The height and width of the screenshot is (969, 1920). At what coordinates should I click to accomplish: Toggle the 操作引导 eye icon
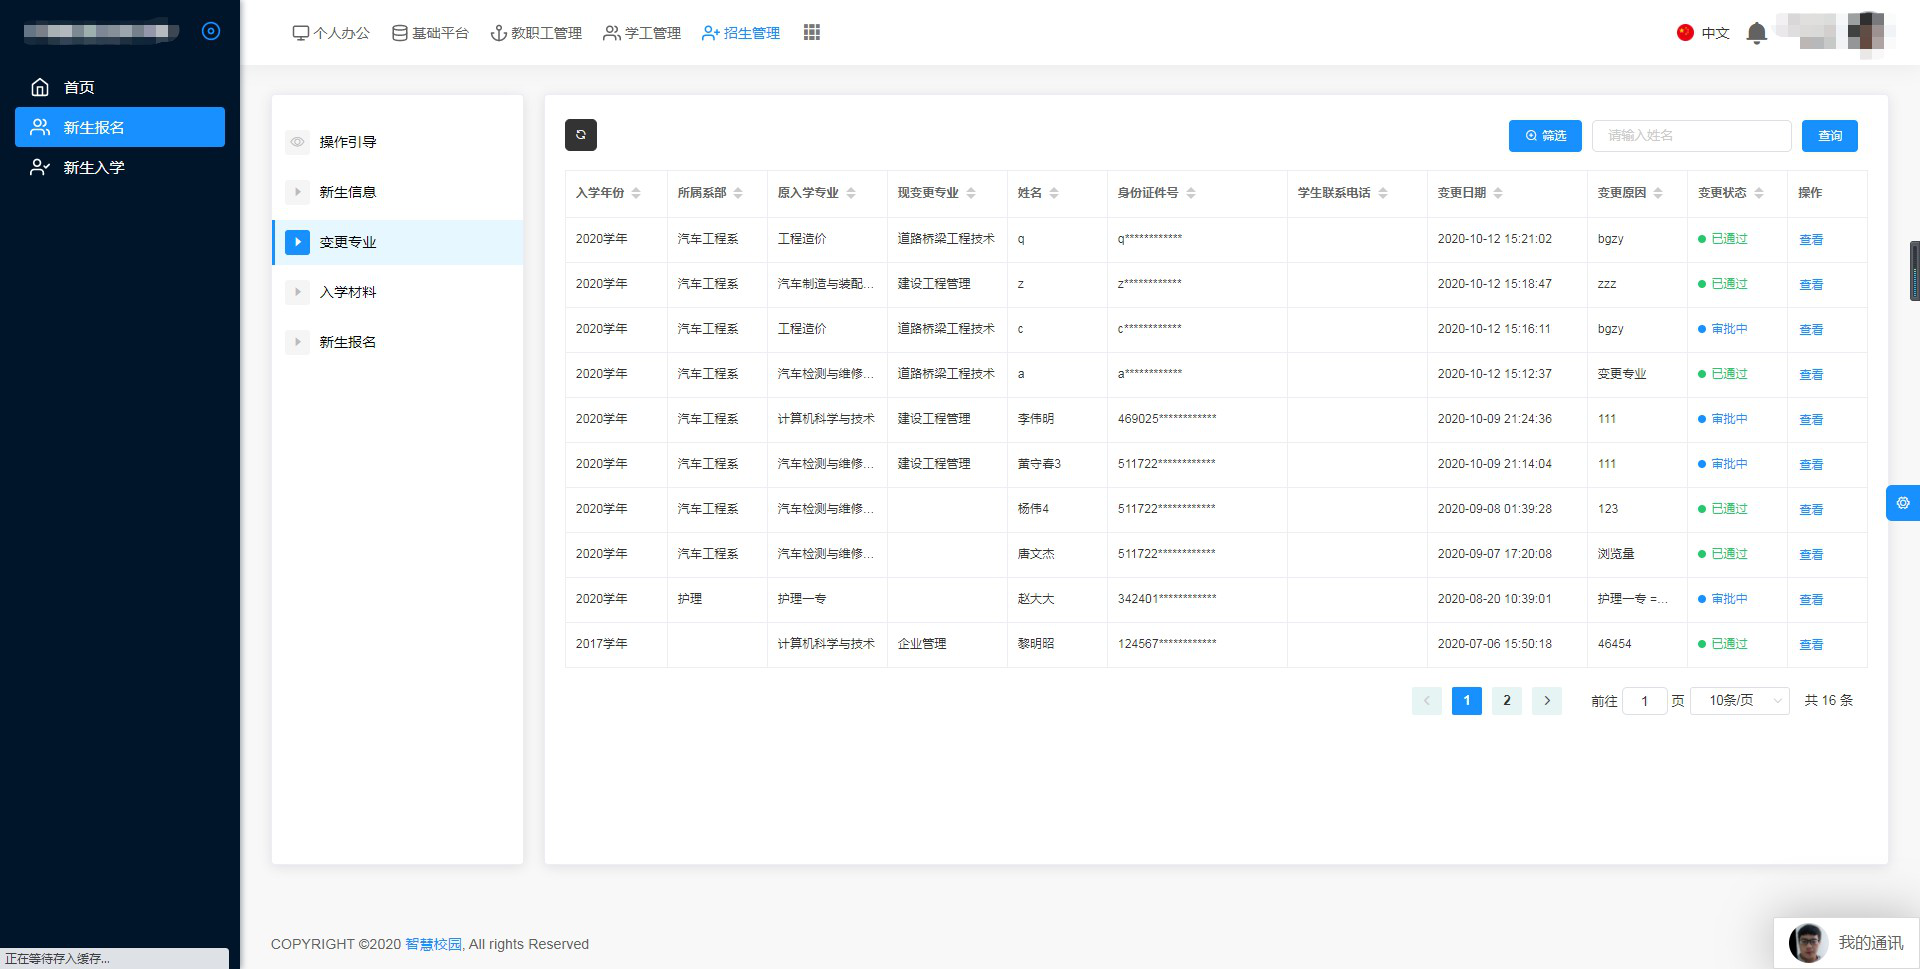[x=297, y=142]
